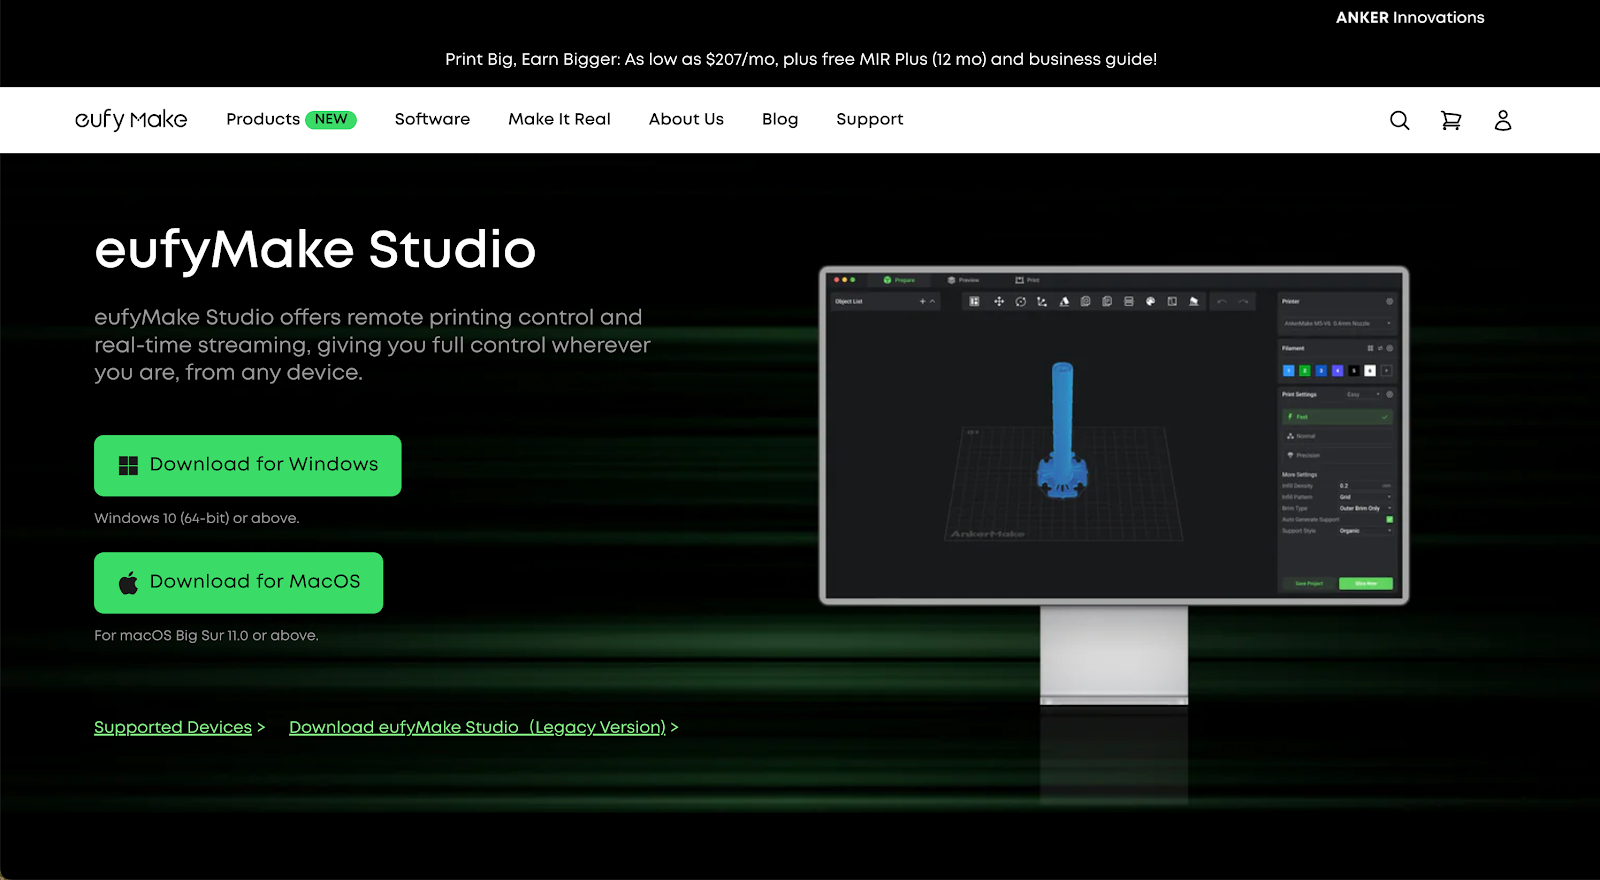Open the About Us page
Image resolution: width=1600 pixels, height=880 pixels.
click(x=686, y=119)
